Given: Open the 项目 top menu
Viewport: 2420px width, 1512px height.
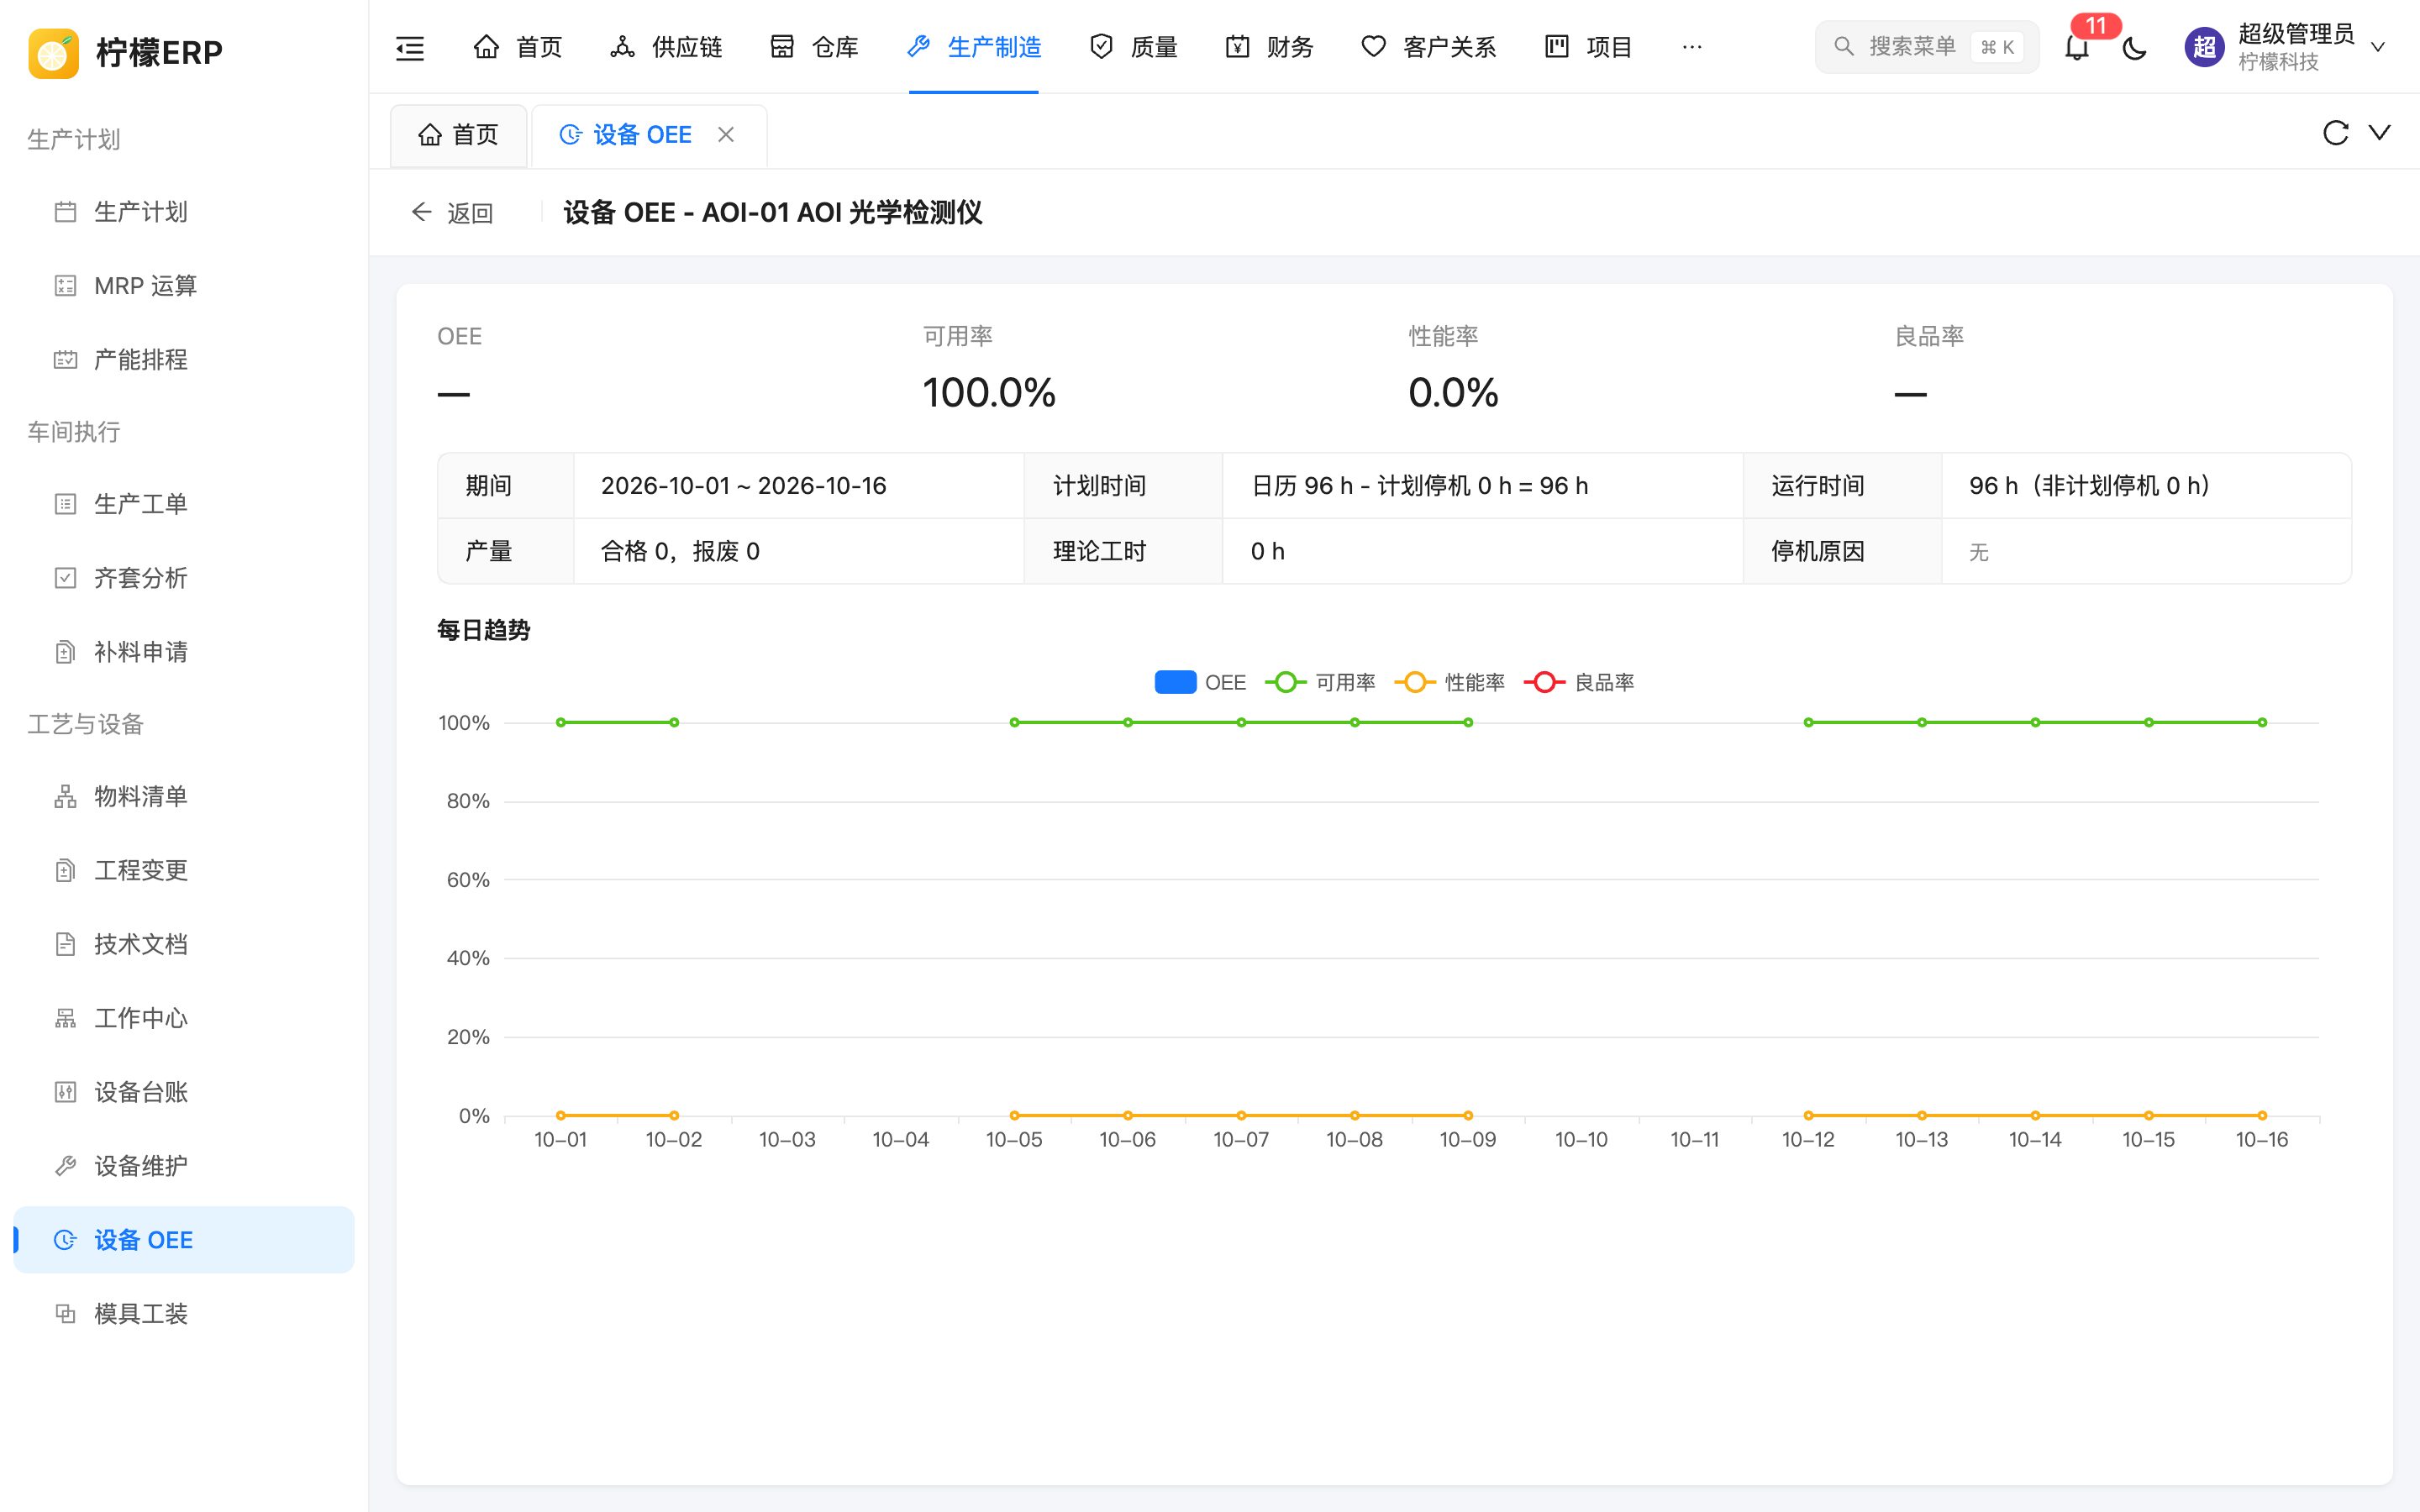Looking at the screenshot, I should [1588, 47].
